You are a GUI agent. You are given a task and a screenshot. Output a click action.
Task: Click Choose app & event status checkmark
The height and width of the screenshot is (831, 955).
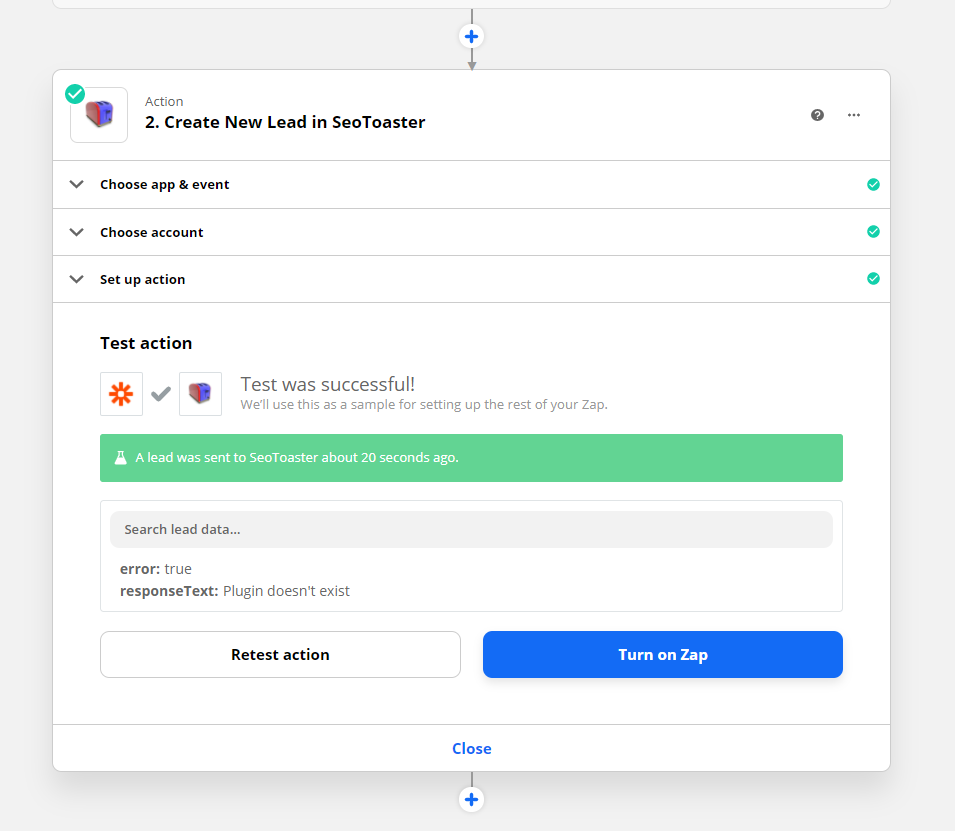pos(873,185)
